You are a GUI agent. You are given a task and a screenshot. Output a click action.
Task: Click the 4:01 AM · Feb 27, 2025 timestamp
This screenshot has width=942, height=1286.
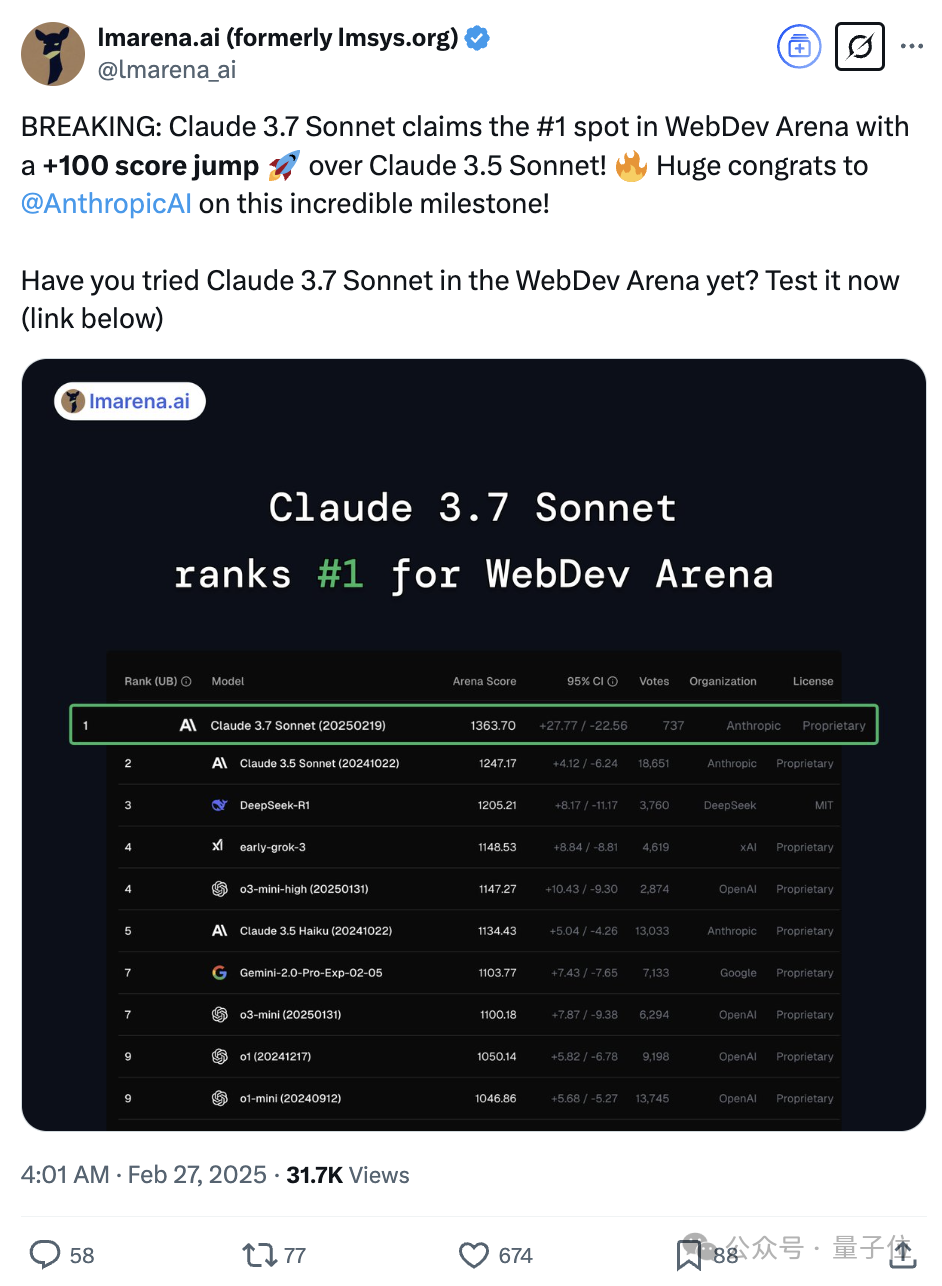pos(144,1174)
